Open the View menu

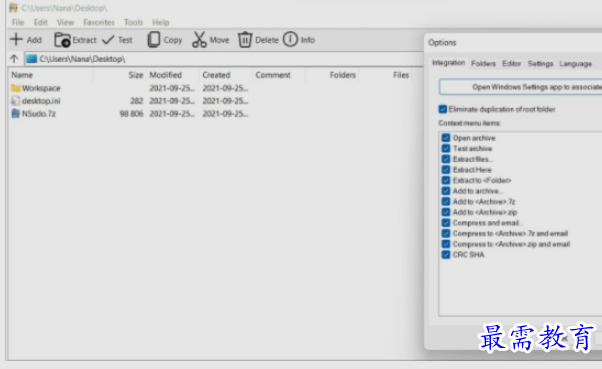66,22
